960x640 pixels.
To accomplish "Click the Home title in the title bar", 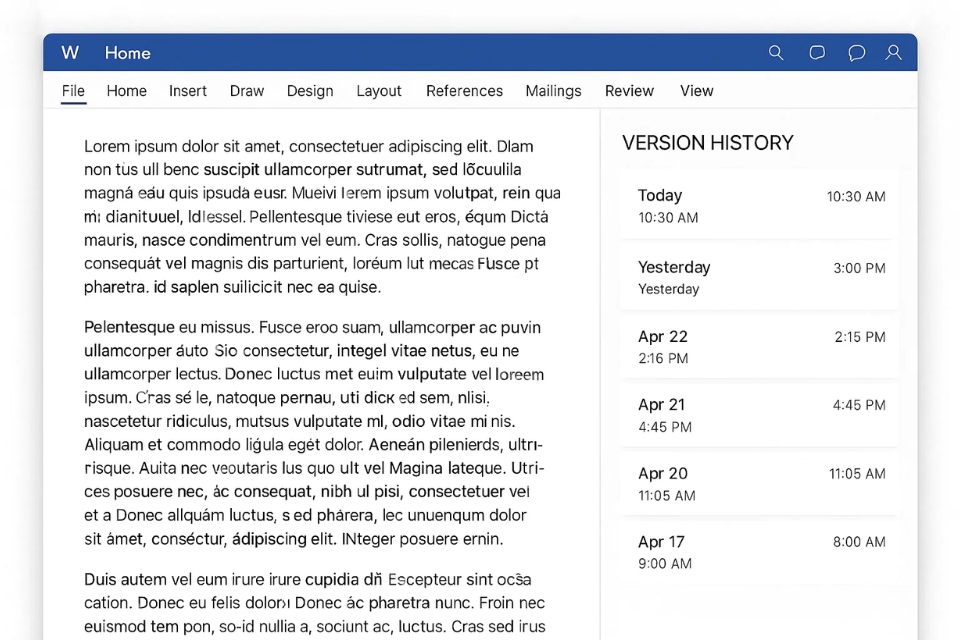I will pos(127,53).
